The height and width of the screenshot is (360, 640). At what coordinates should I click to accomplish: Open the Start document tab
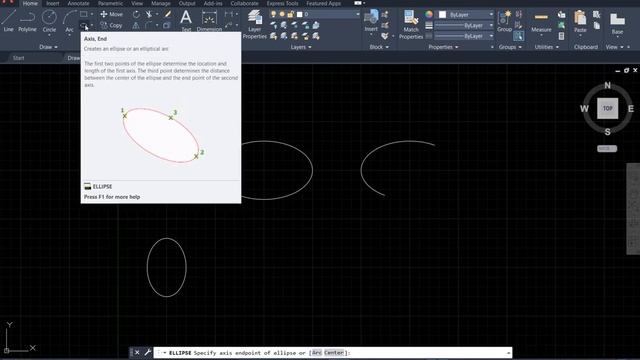18,58
